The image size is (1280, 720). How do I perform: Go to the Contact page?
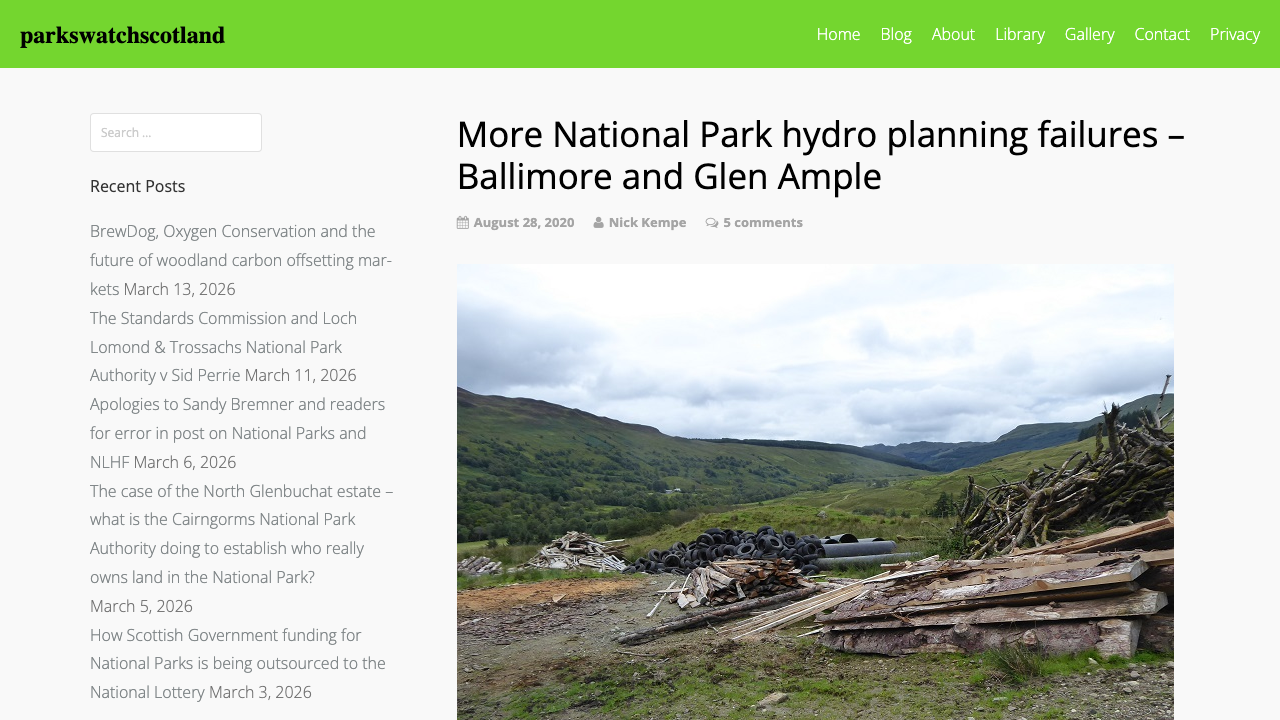[1162, 33]
